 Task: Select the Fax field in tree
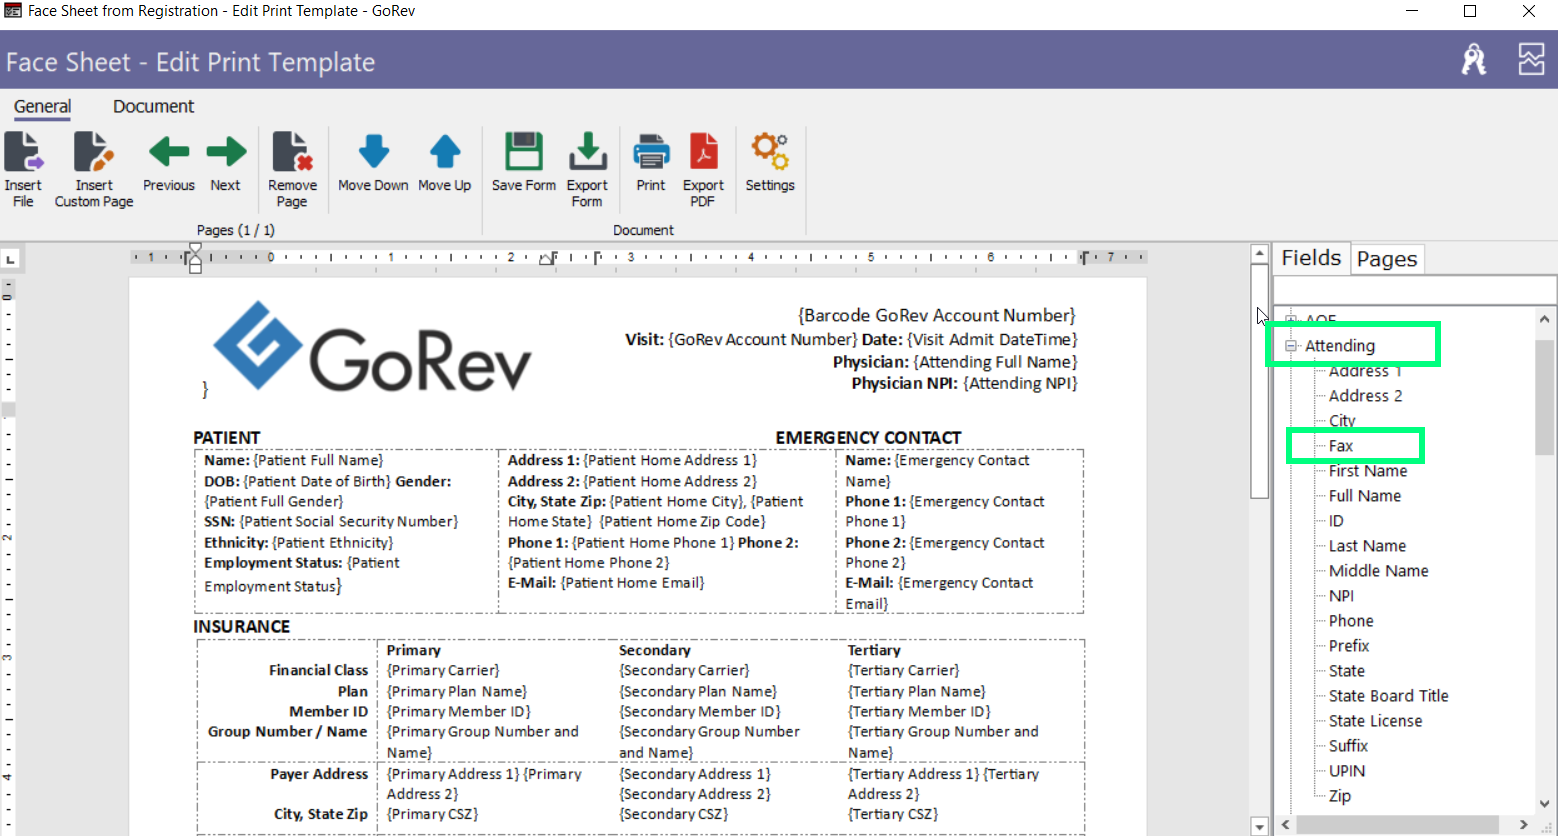point(1341,446)
